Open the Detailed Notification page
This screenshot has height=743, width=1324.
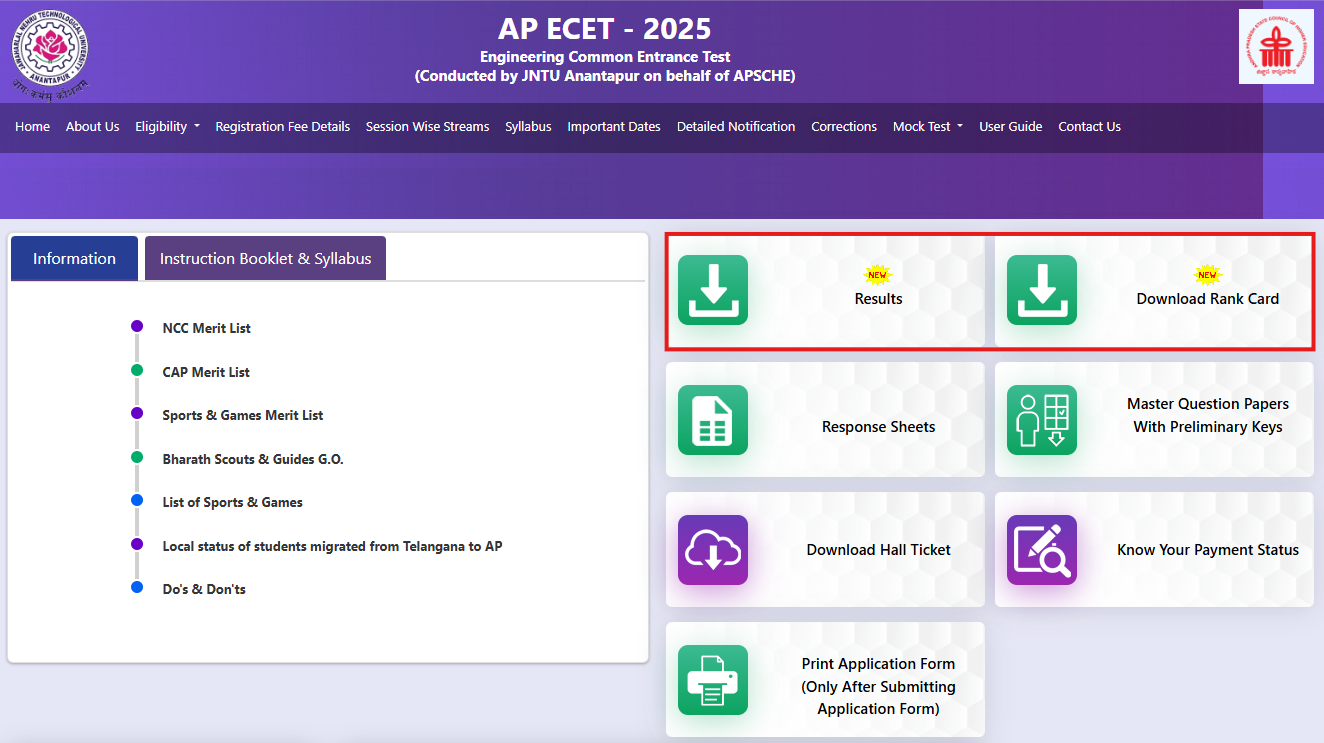(736, 126)
